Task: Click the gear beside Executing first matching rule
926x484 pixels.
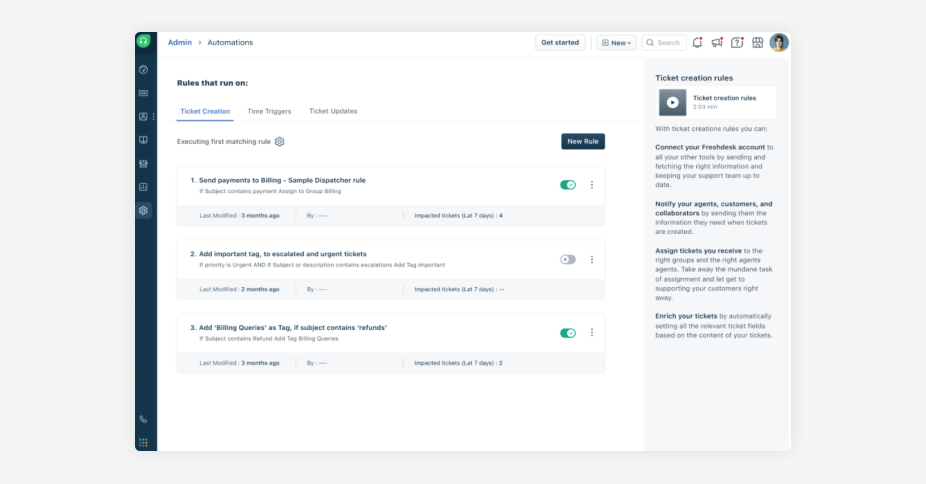Action: [280, 142]
